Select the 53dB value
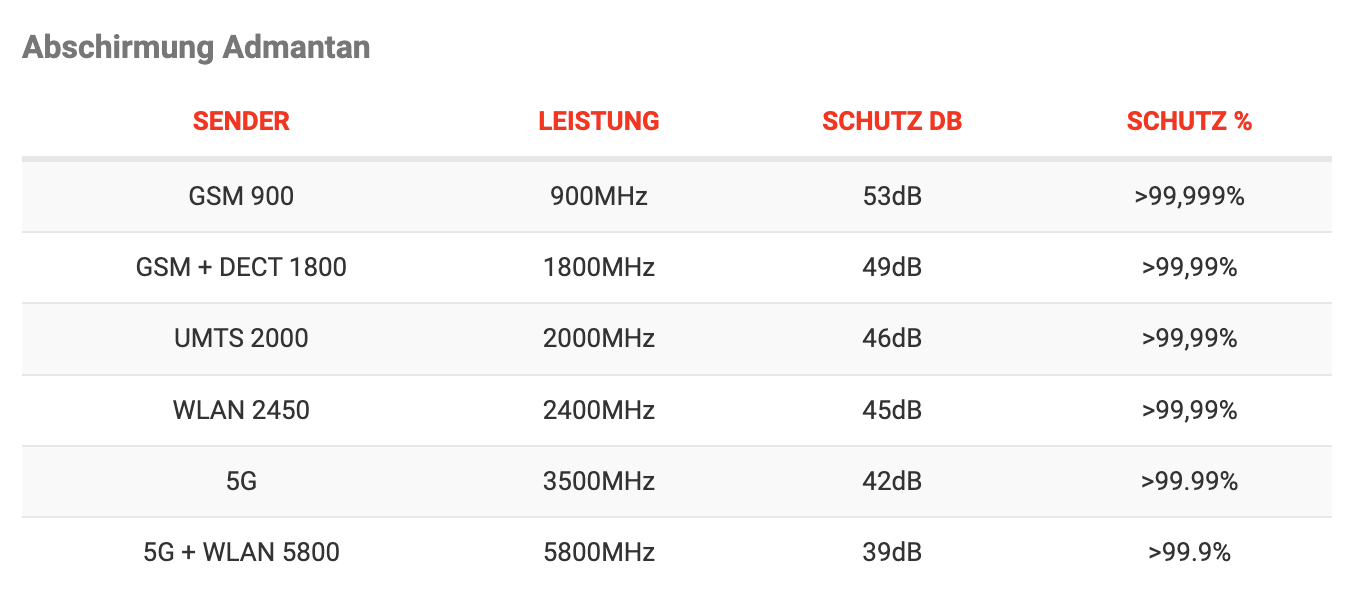This screenshot has height=616, width=1352. coord(892,196)
